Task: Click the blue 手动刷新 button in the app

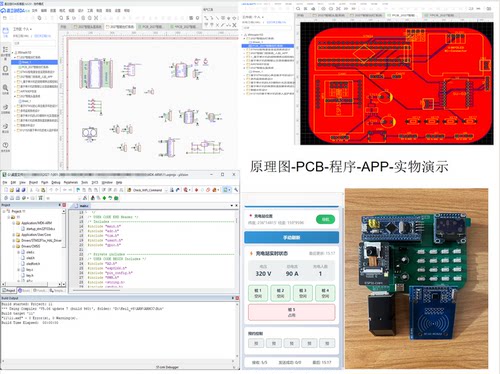Action: tap(292, 237)
